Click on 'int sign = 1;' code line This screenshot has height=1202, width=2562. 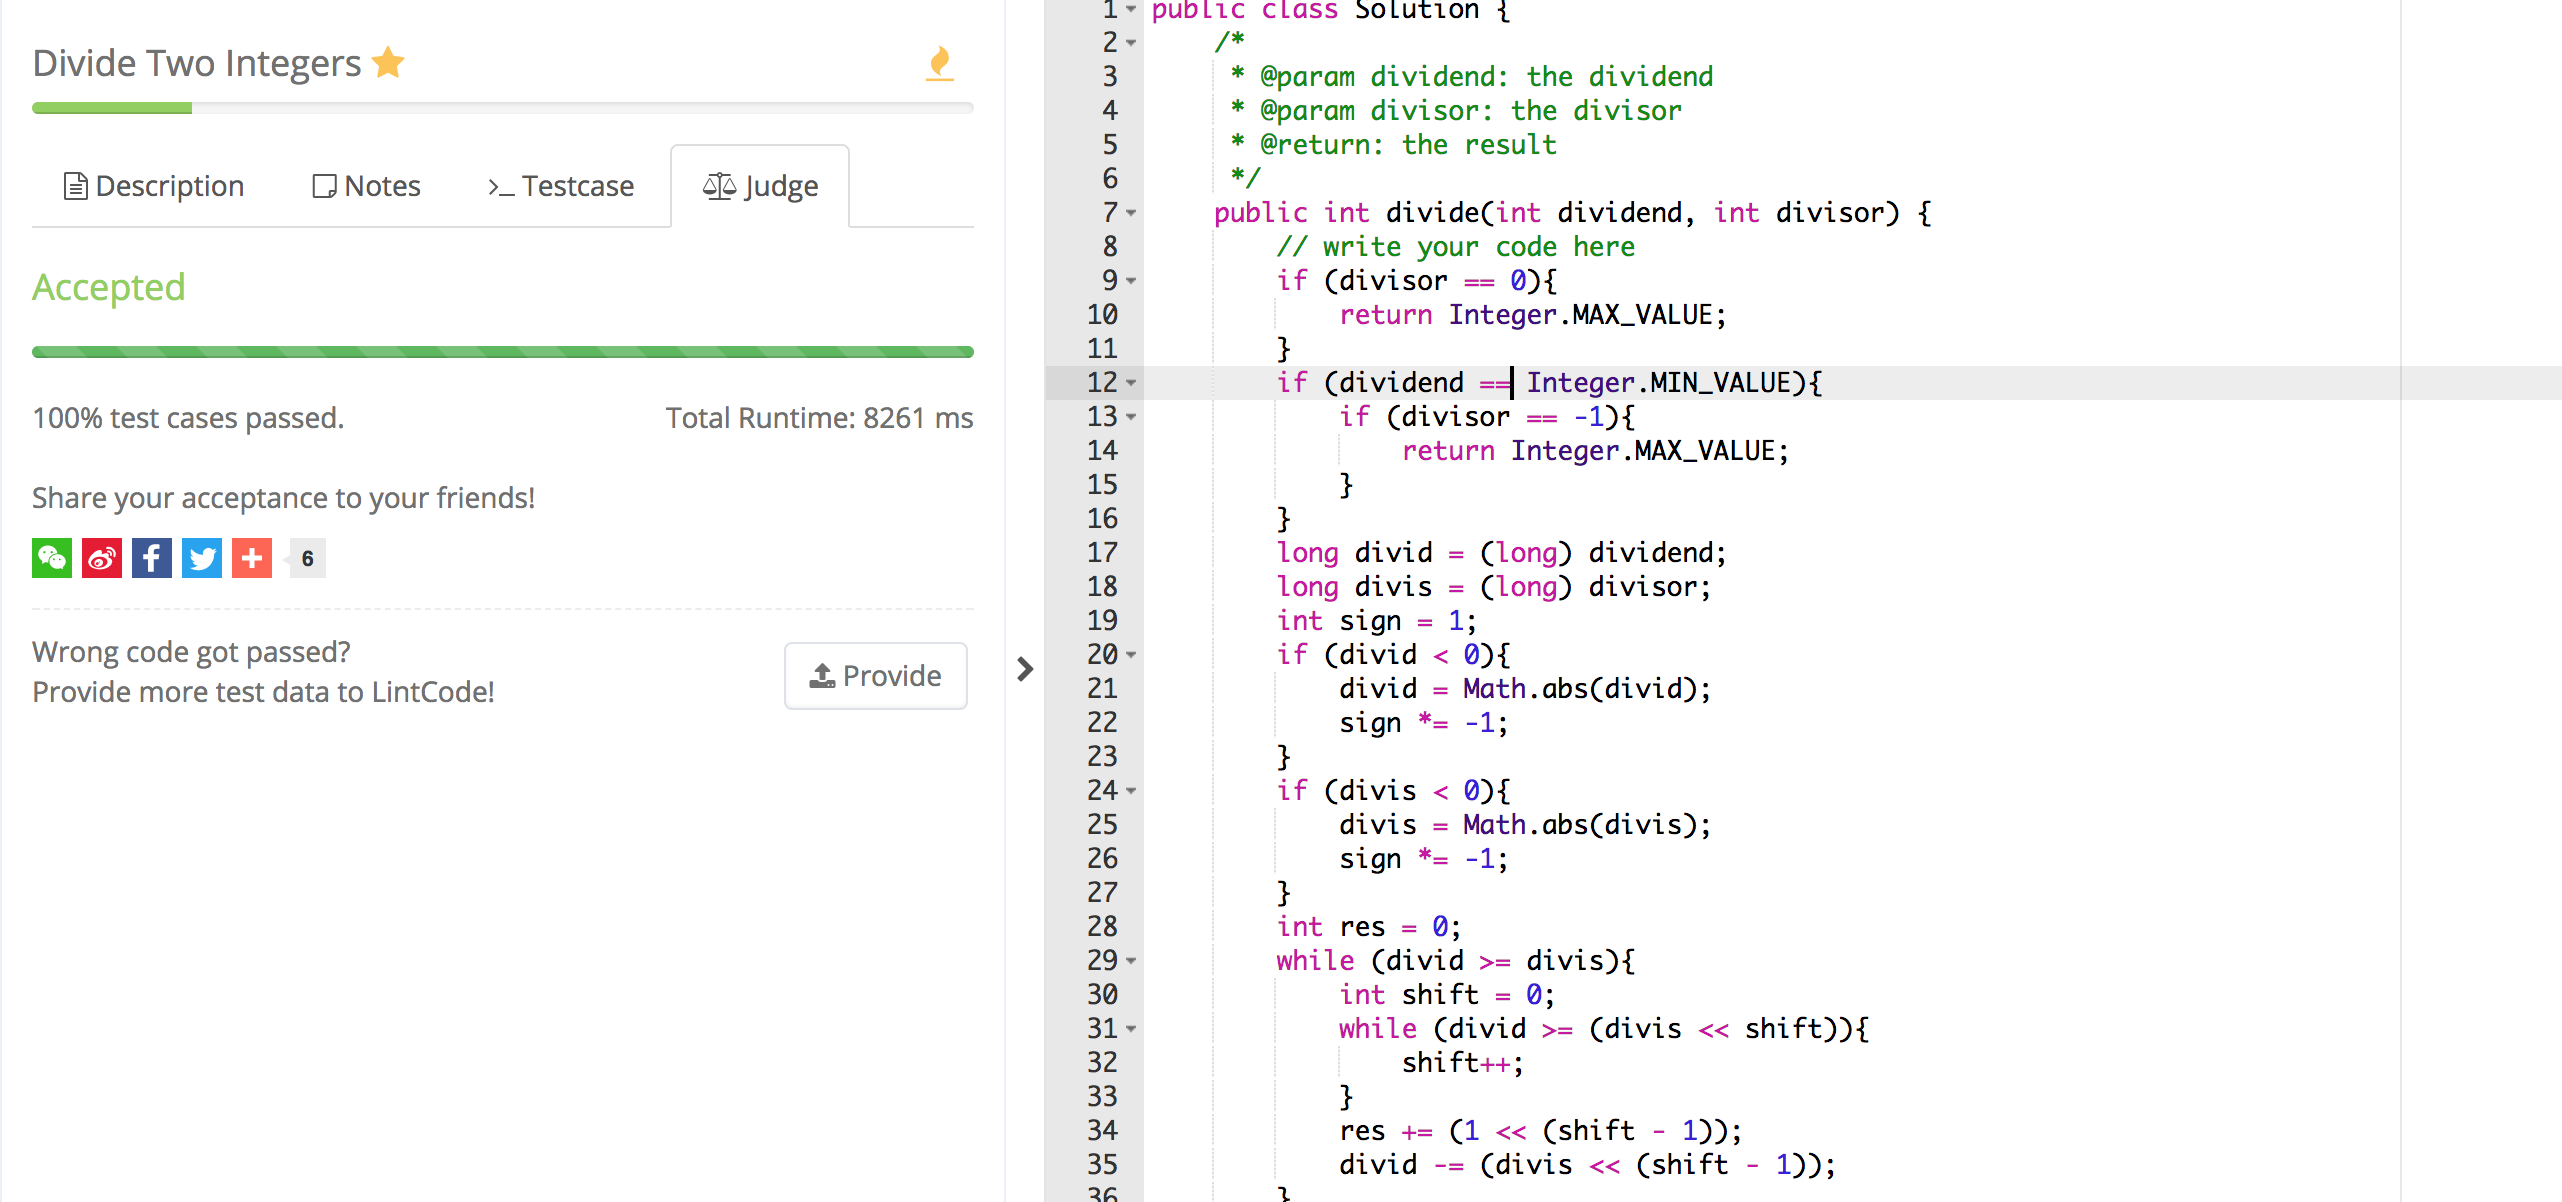point(1376,621)
